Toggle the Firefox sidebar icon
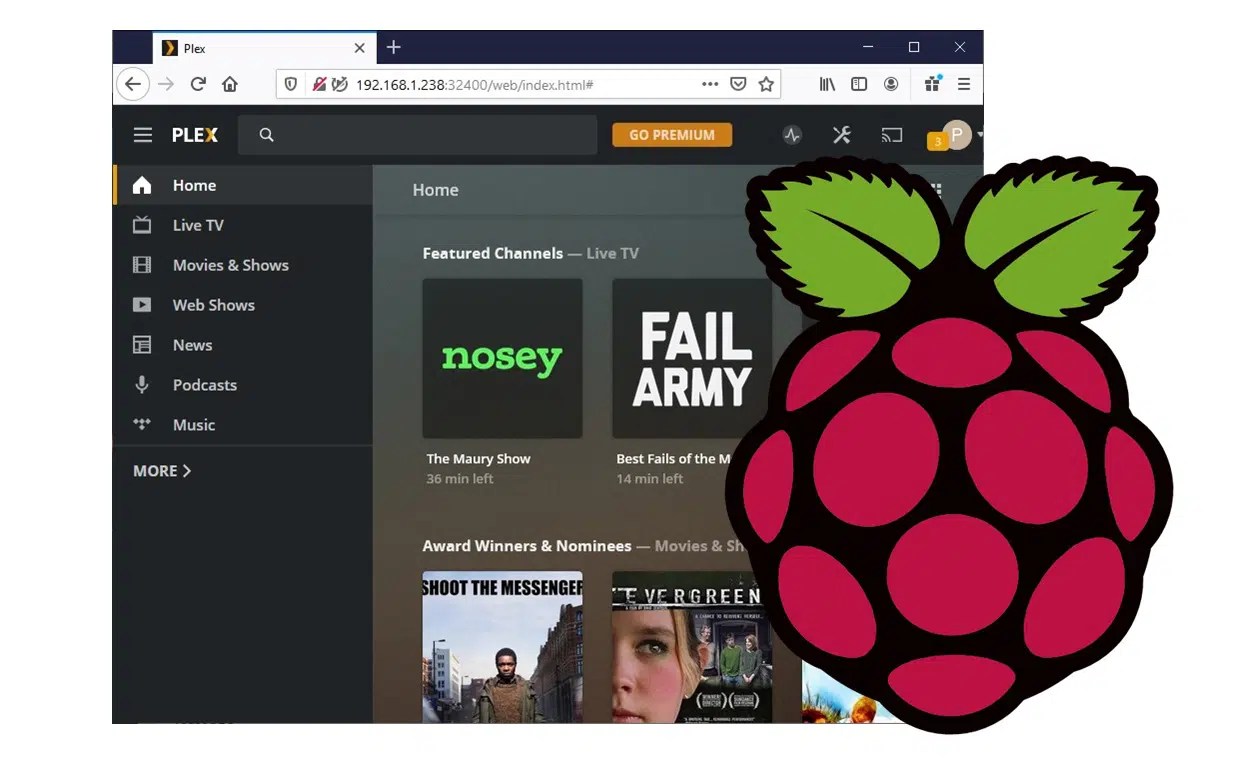 (x=859, y=84)
